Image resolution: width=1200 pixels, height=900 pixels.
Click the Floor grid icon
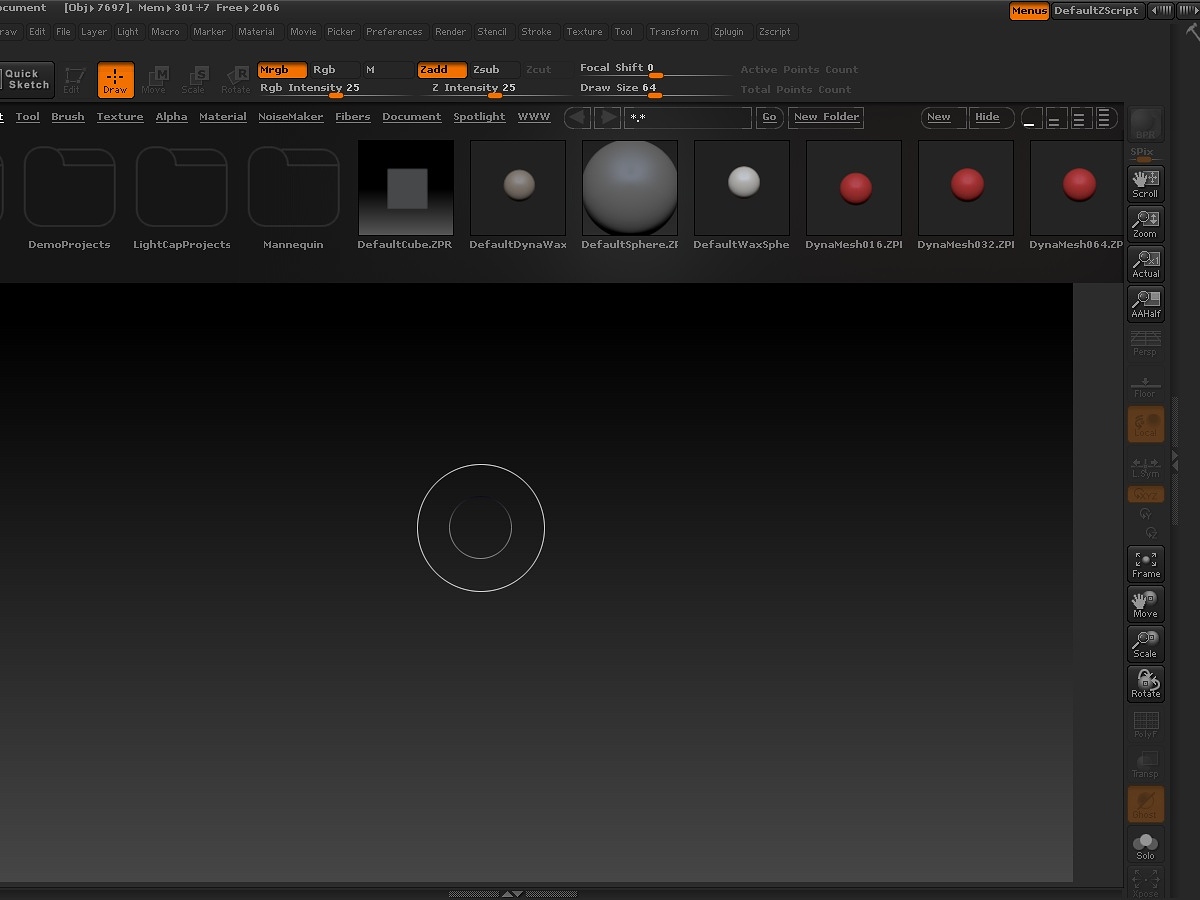(x=1145, y=384)
